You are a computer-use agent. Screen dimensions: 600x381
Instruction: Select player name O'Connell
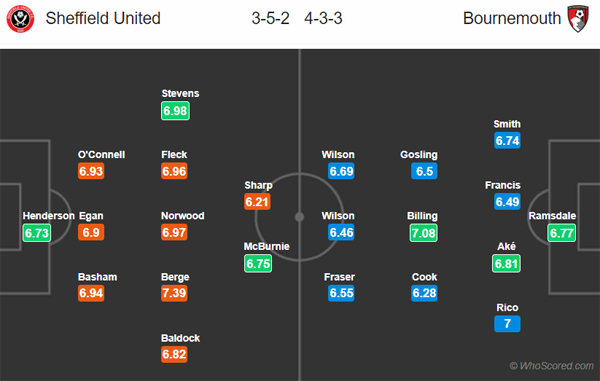pos(101,155)
